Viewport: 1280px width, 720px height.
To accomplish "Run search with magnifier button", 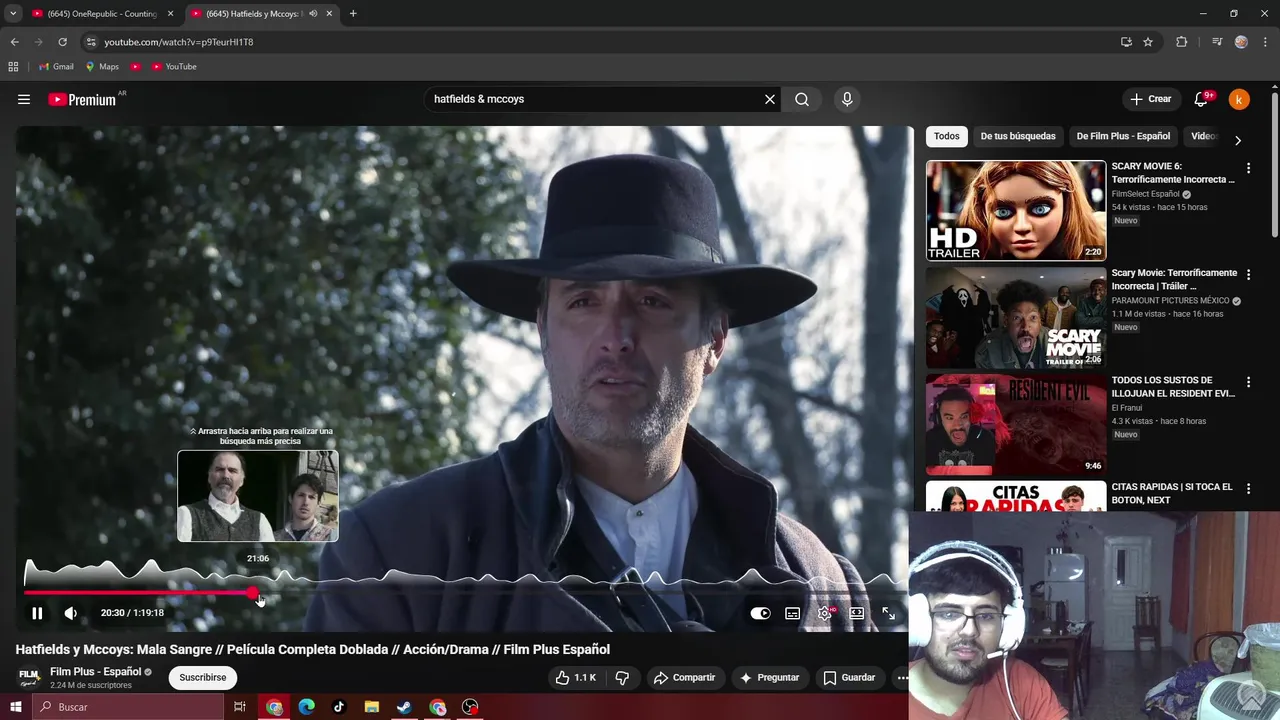I will click(802, 99).
